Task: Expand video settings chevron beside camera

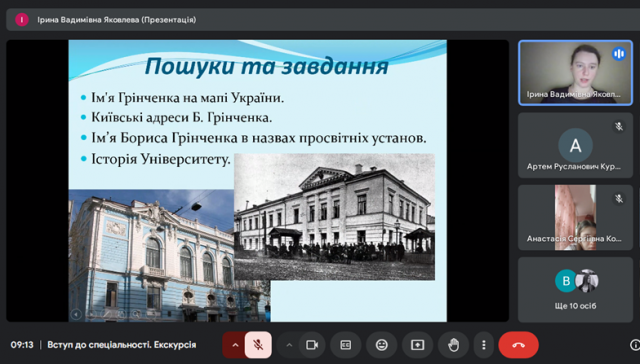Action: [289, 345]
